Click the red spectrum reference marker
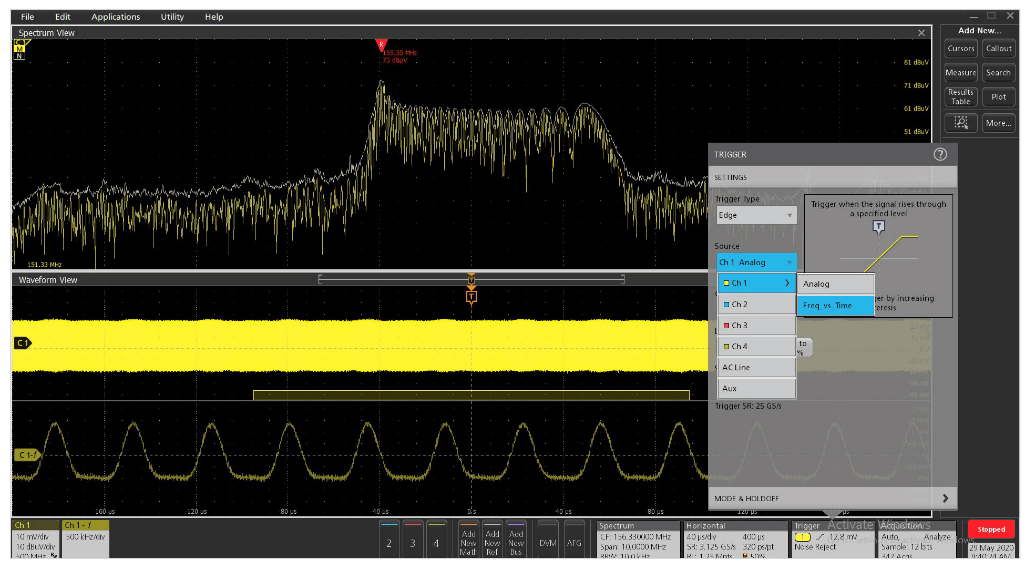The image size is (1029, 567). (x=380, y=45)
